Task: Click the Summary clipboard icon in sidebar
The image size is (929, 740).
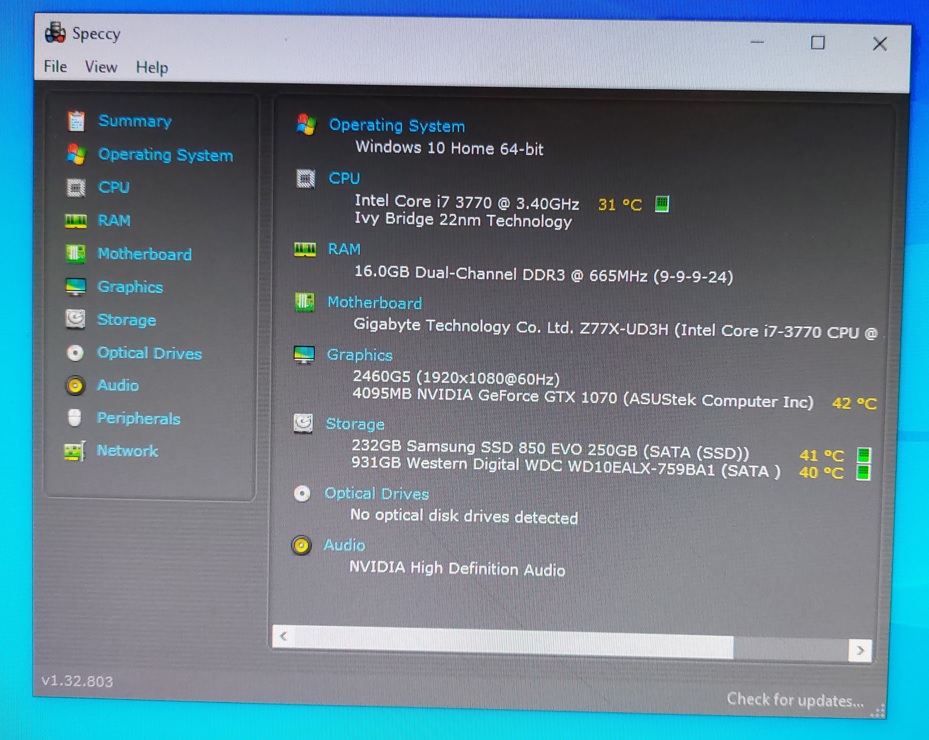Action: click(76, 121)
